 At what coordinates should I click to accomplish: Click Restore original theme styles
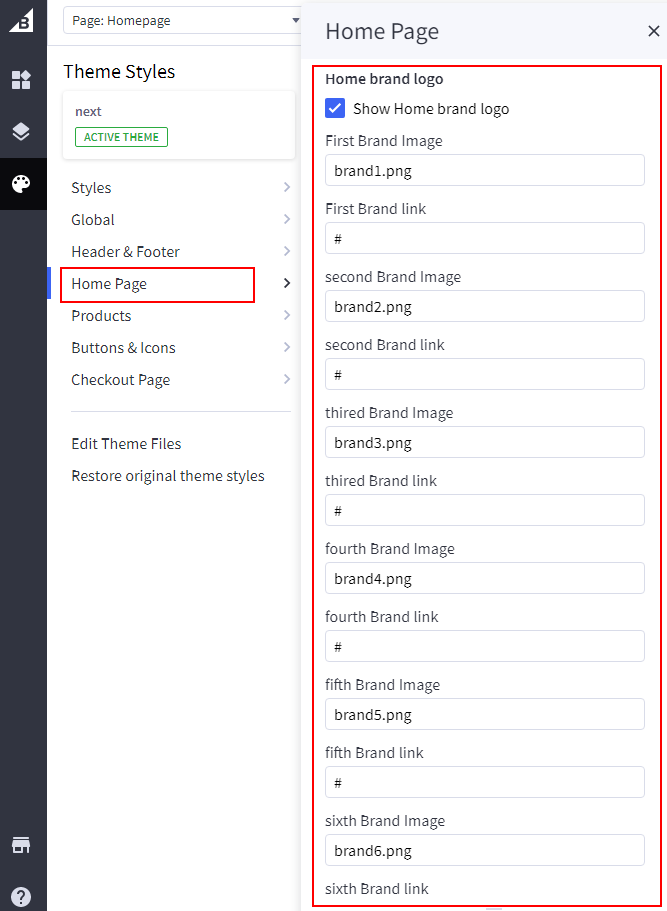click(x=168, y=476)
